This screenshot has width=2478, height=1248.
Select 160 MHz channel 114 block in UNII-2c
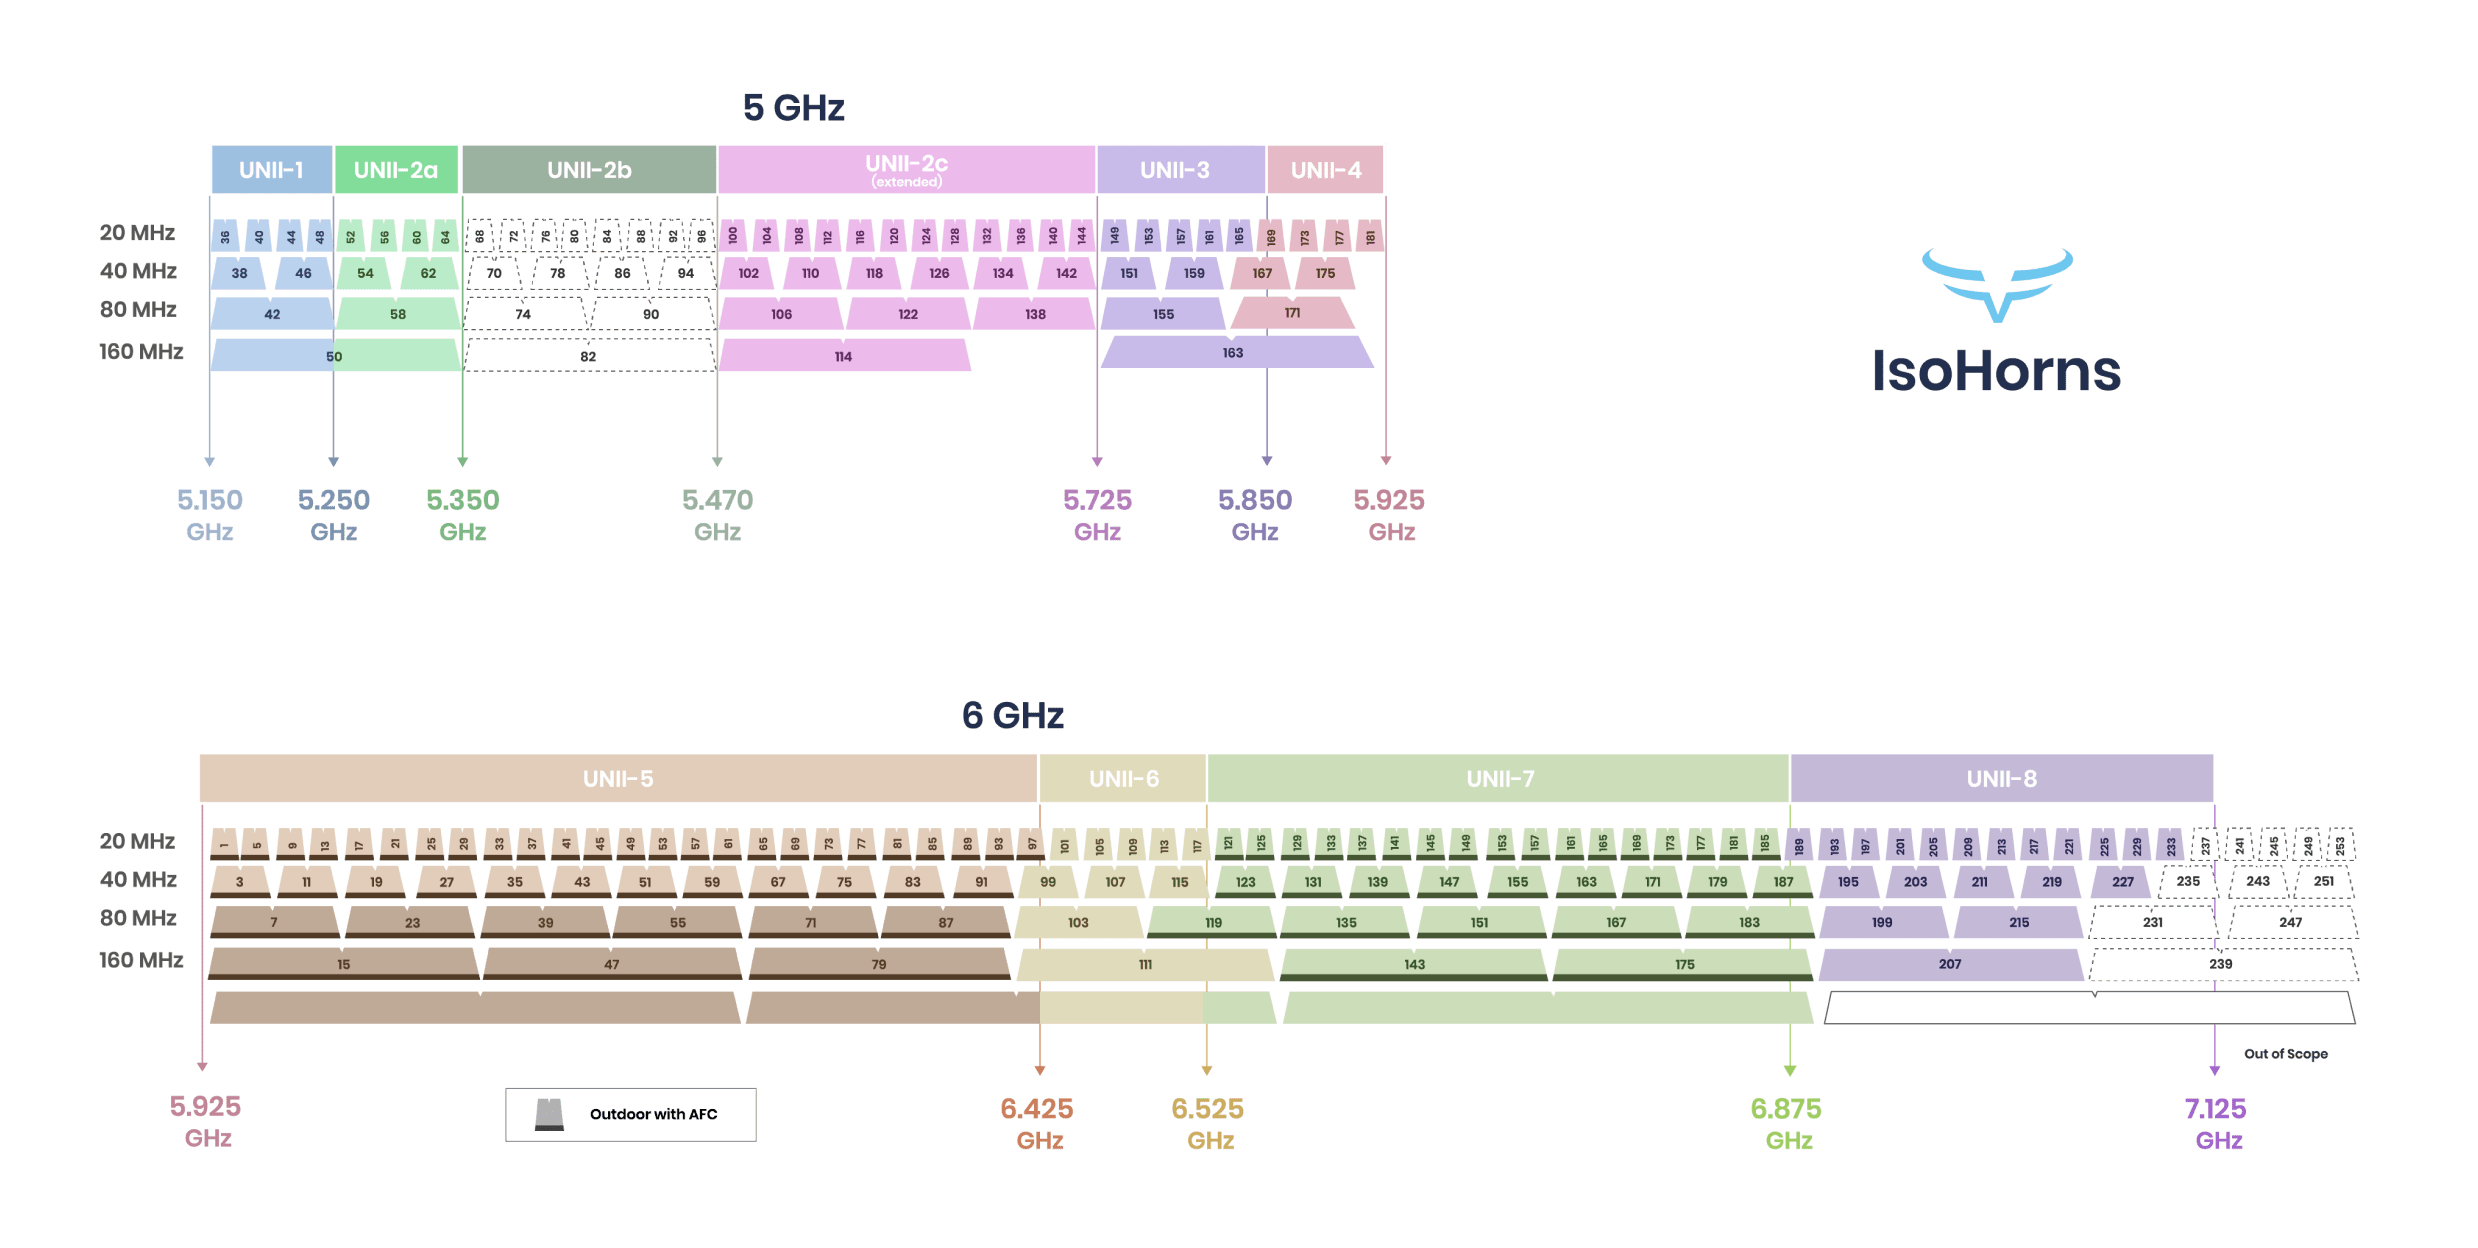[844, 355]
